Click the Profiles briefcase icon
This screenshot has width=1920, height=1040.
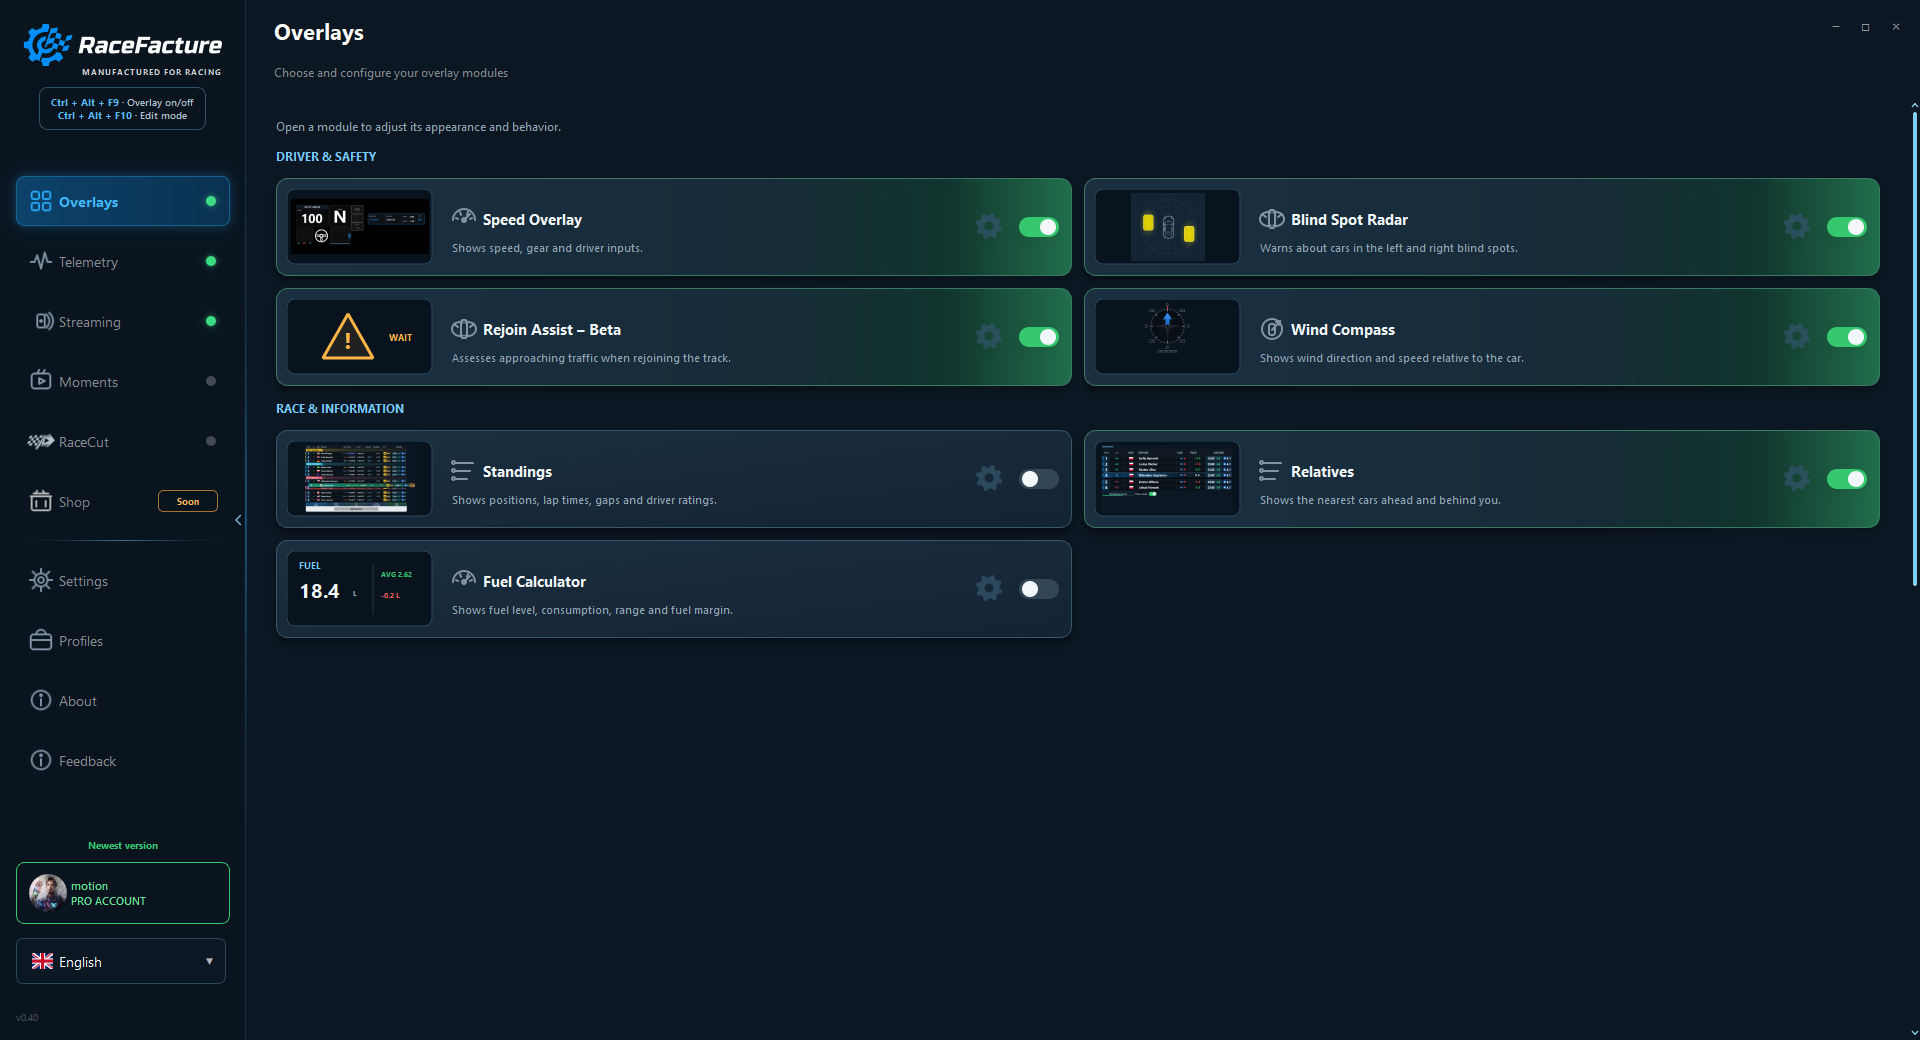41,640
